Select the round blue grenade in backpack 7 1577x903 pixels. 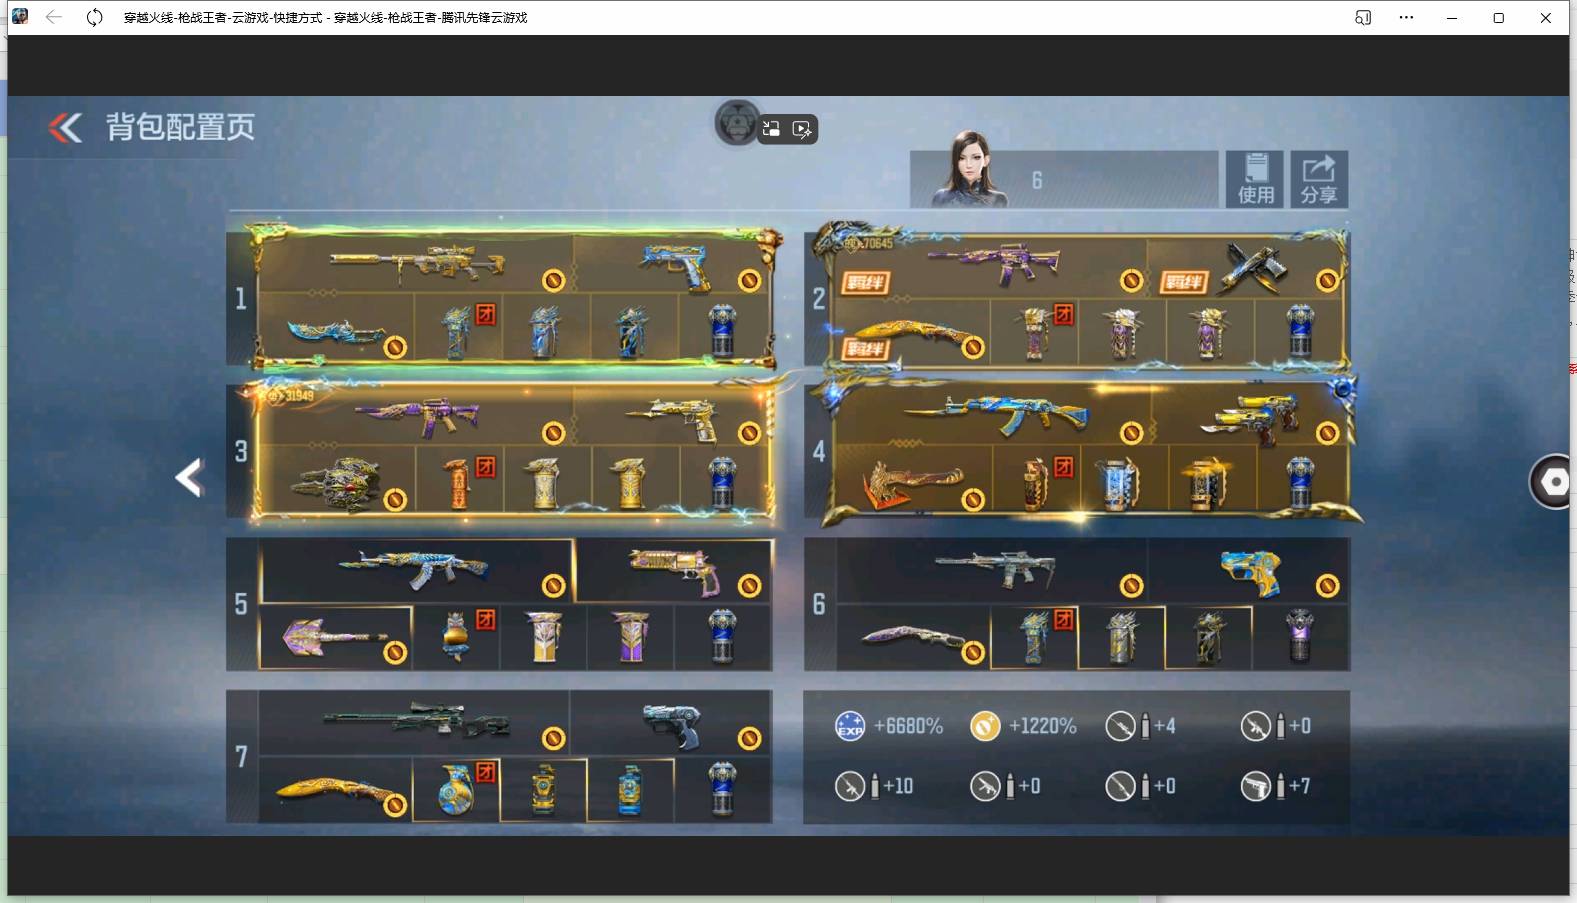click(456, 789)
